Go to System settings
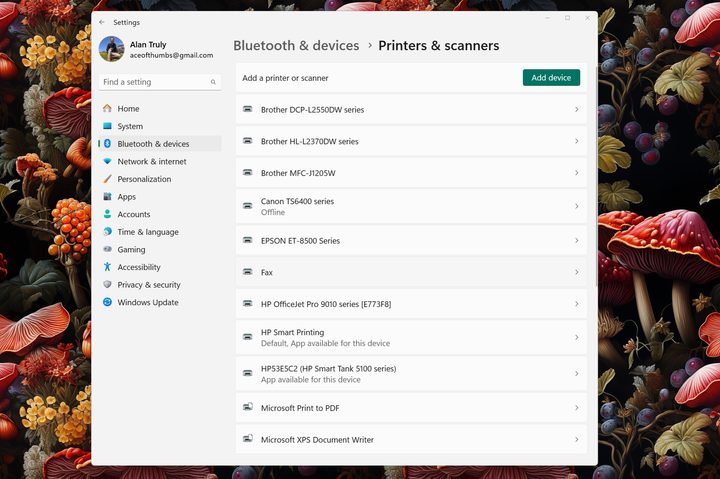The image size is (720, 479). tap(160, 126)
